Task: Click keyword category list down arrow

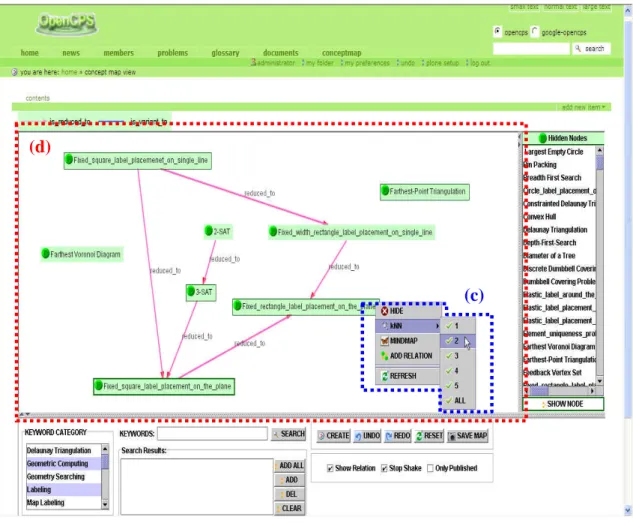Action: point(105,504)
